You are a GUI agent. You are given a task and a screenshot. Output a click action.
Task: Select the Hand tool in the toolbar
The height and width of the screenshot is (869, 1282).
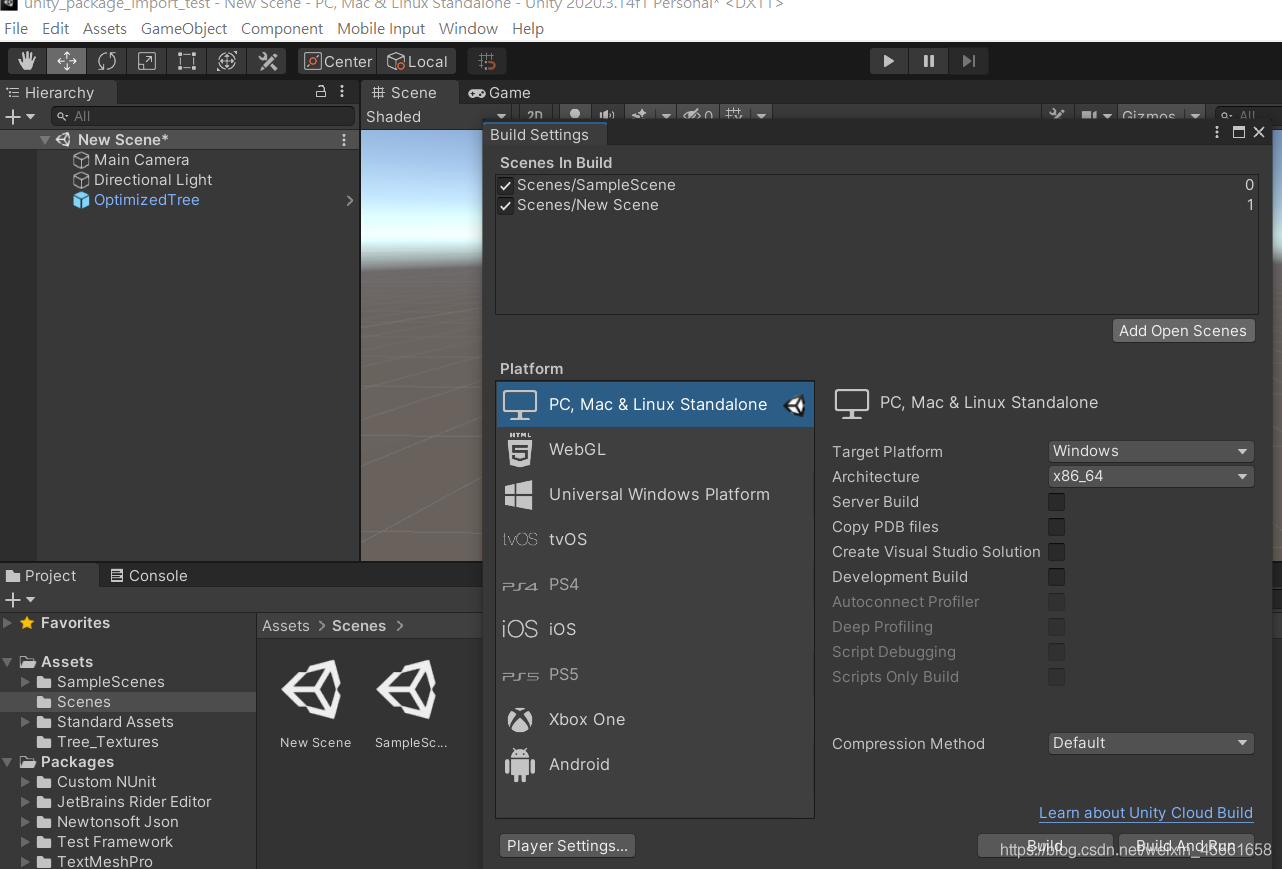click(27, 61)
